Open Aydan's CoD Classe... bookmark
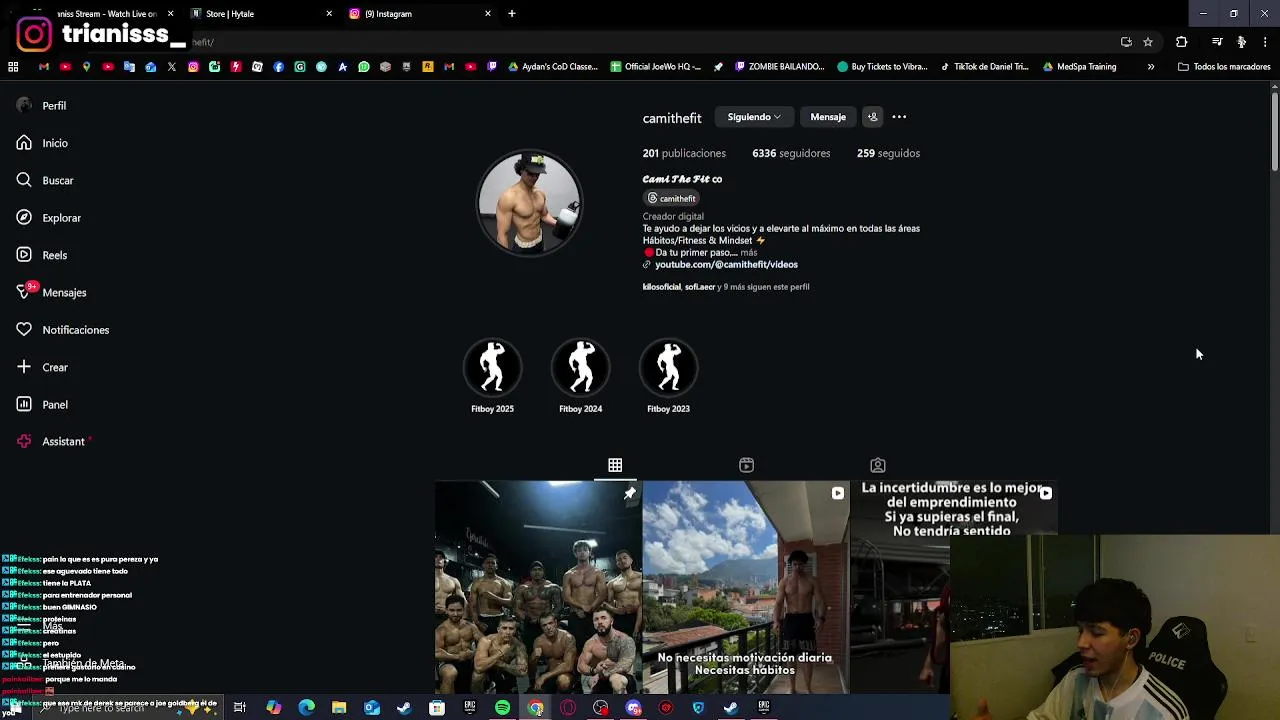1280x720 pixels. [x=553, y=67]
